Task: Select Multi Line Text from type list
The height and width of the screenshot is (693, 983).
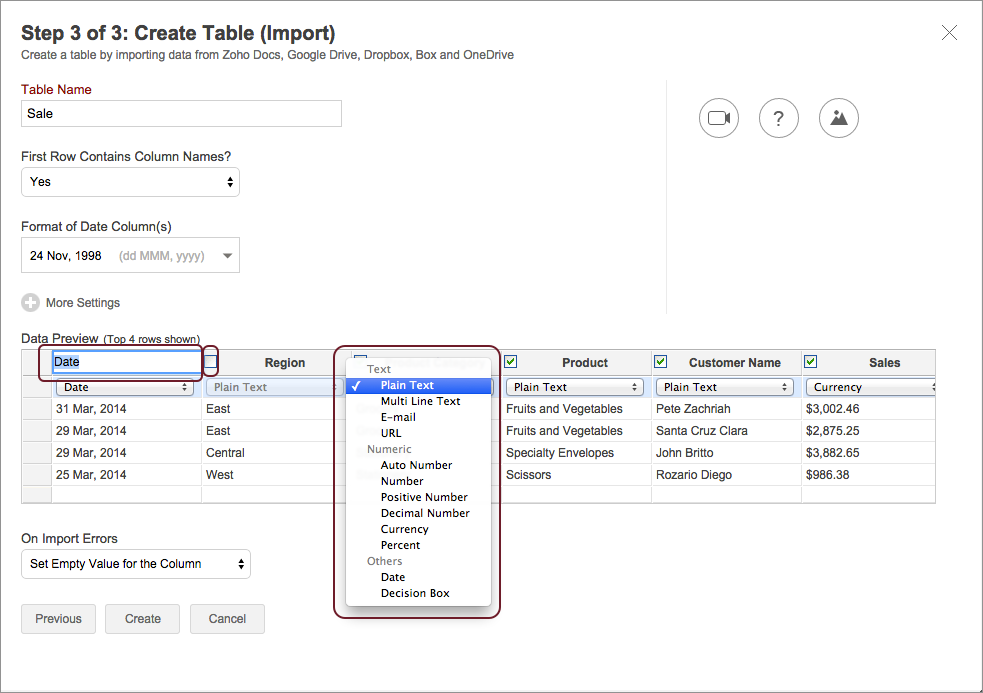Action: 420,401
